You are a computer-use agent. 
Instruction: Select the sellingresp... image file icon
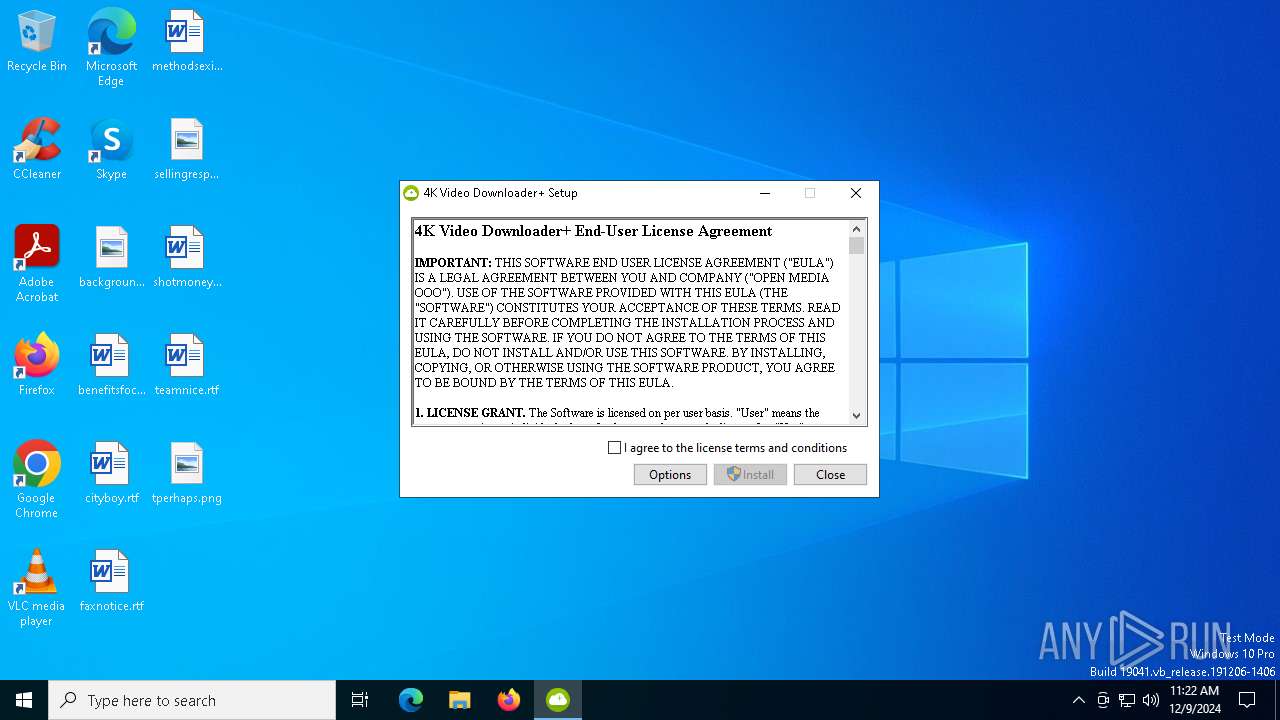[x=187, y=149]
